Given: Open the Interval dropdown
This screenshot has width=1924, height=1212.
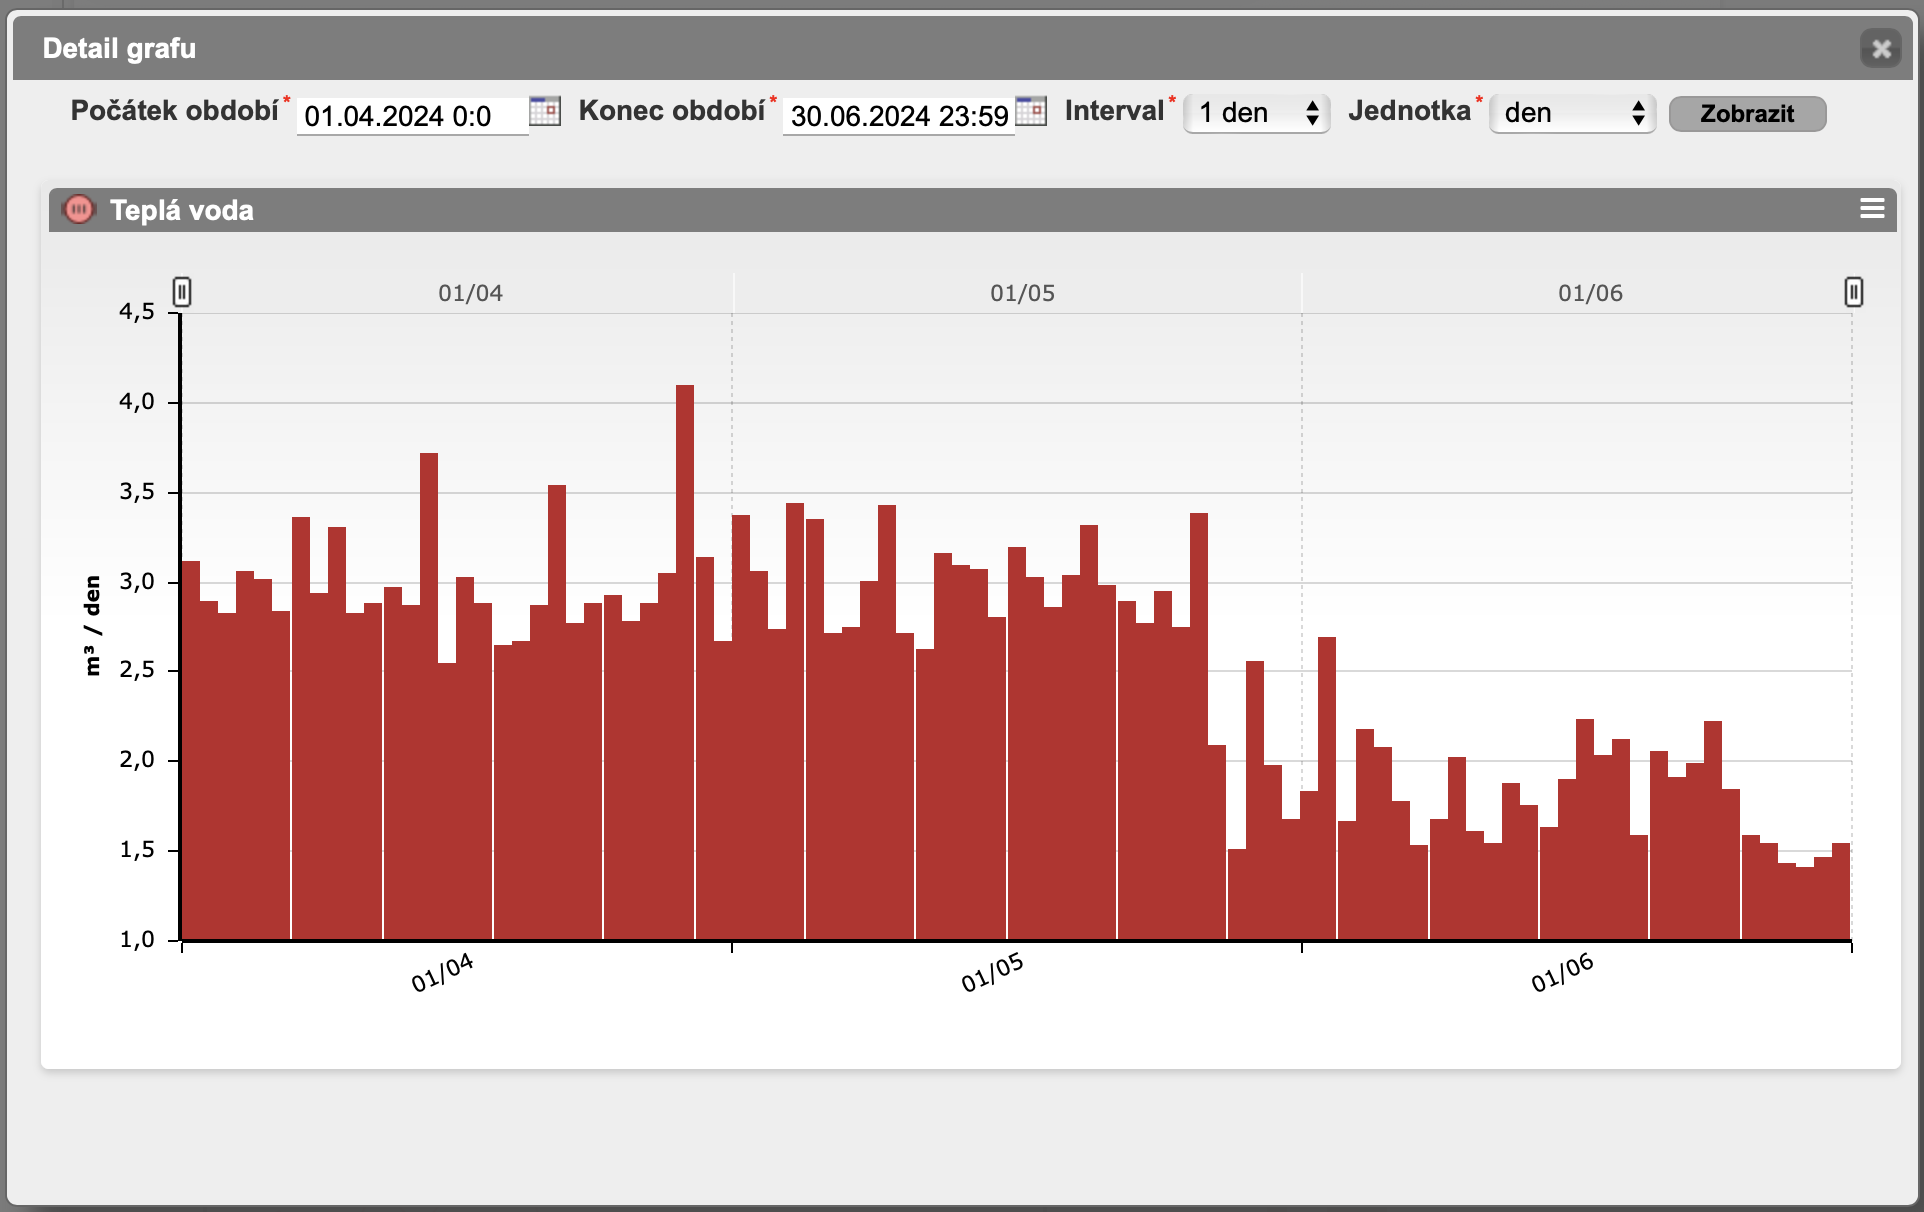Looking at the screenshot, I should pos(1257,113).
